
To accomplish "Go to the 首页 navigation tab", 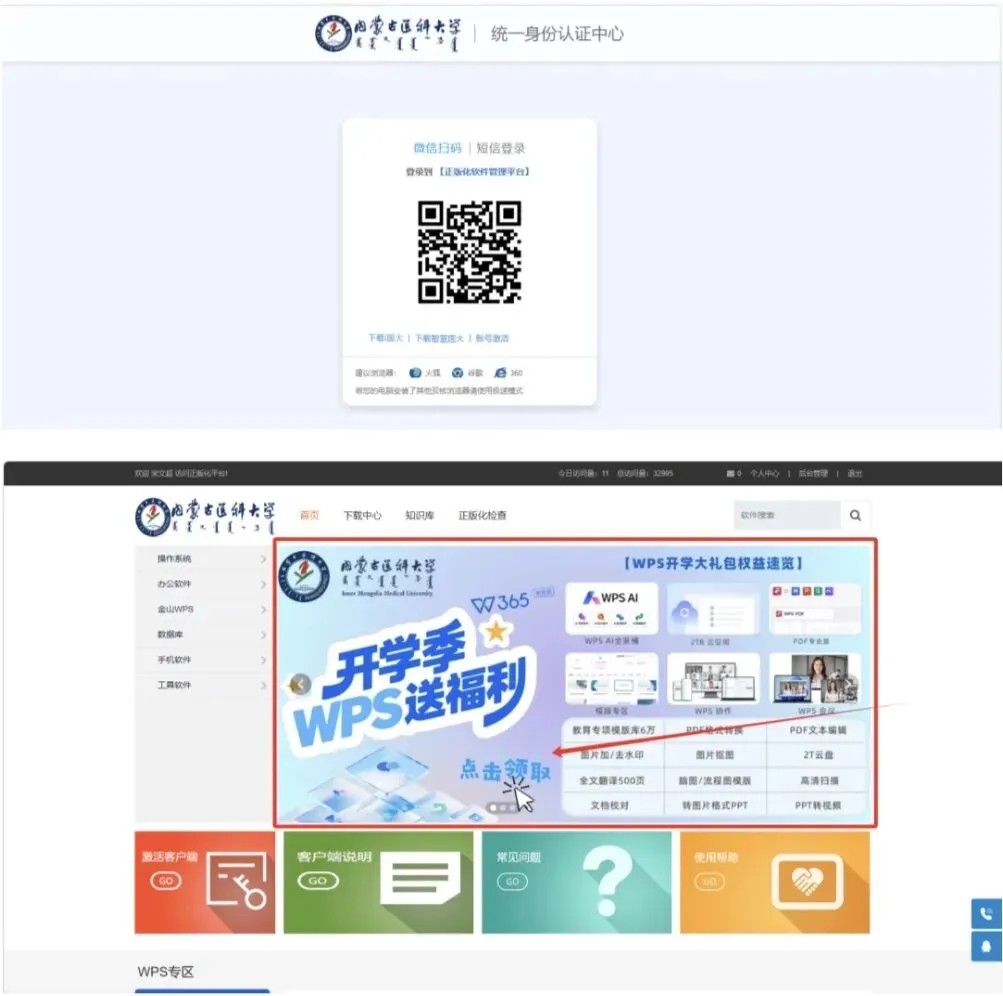I will [x=309, y=515].
